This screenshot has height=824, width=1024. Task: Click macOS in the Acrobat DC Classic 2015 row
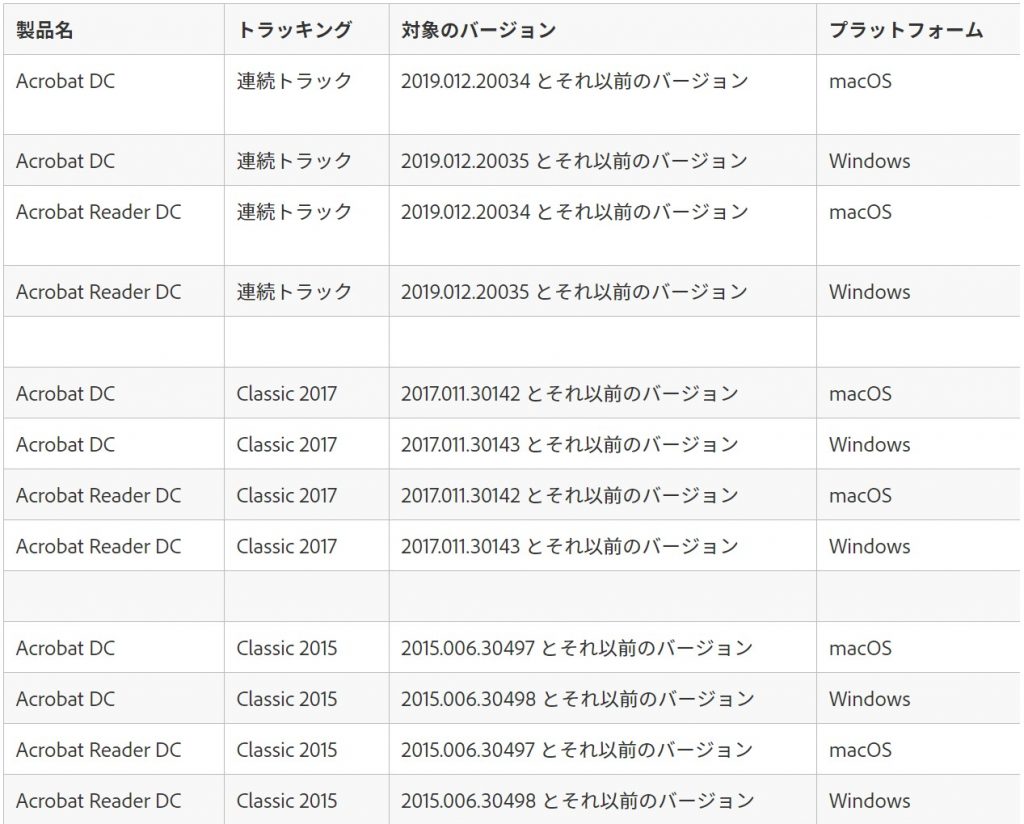860,648
